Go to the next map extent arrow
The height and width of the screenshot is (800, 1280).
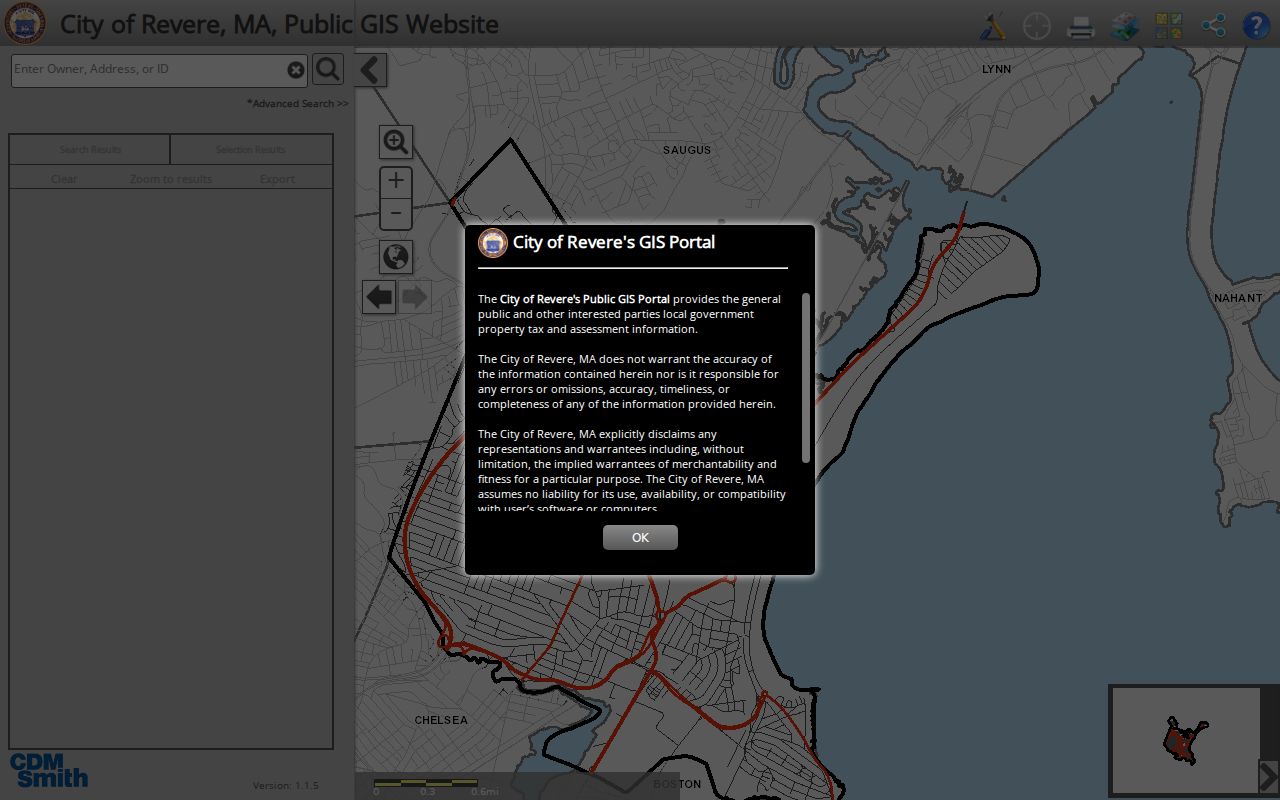tap(415, 297)
